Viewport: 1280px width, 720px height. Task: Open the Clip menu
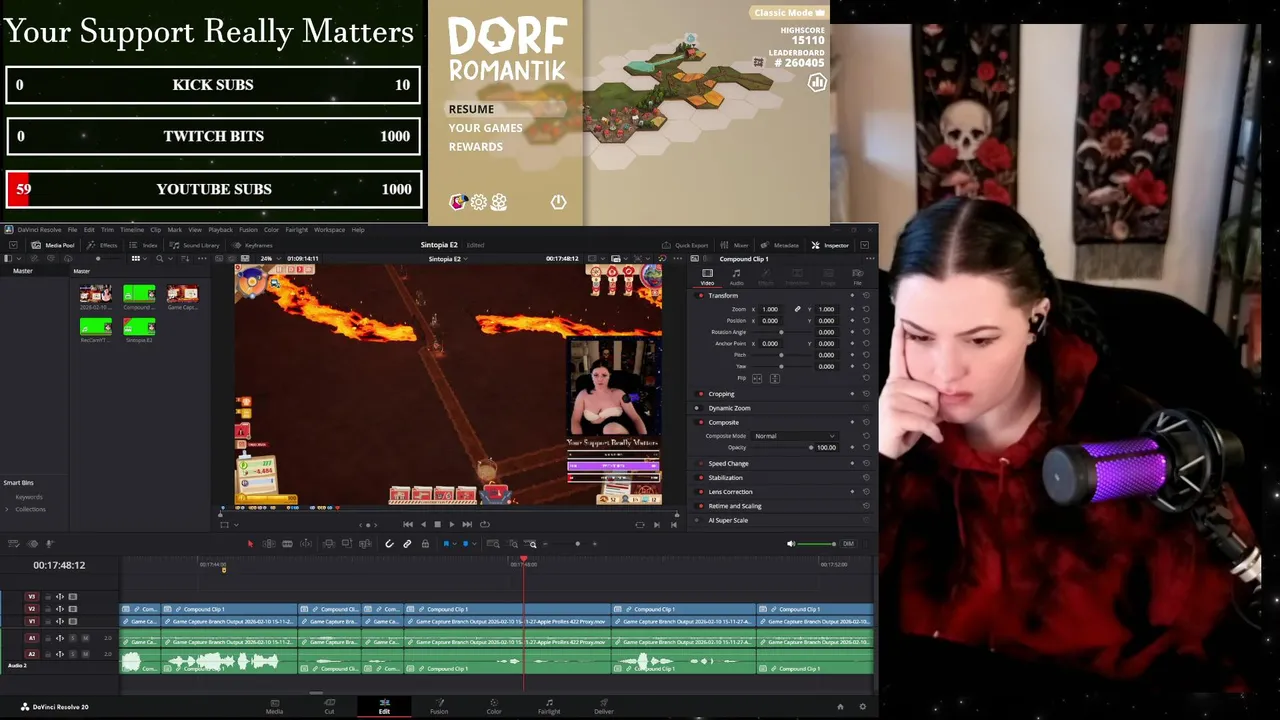click(x=155, y=230)
